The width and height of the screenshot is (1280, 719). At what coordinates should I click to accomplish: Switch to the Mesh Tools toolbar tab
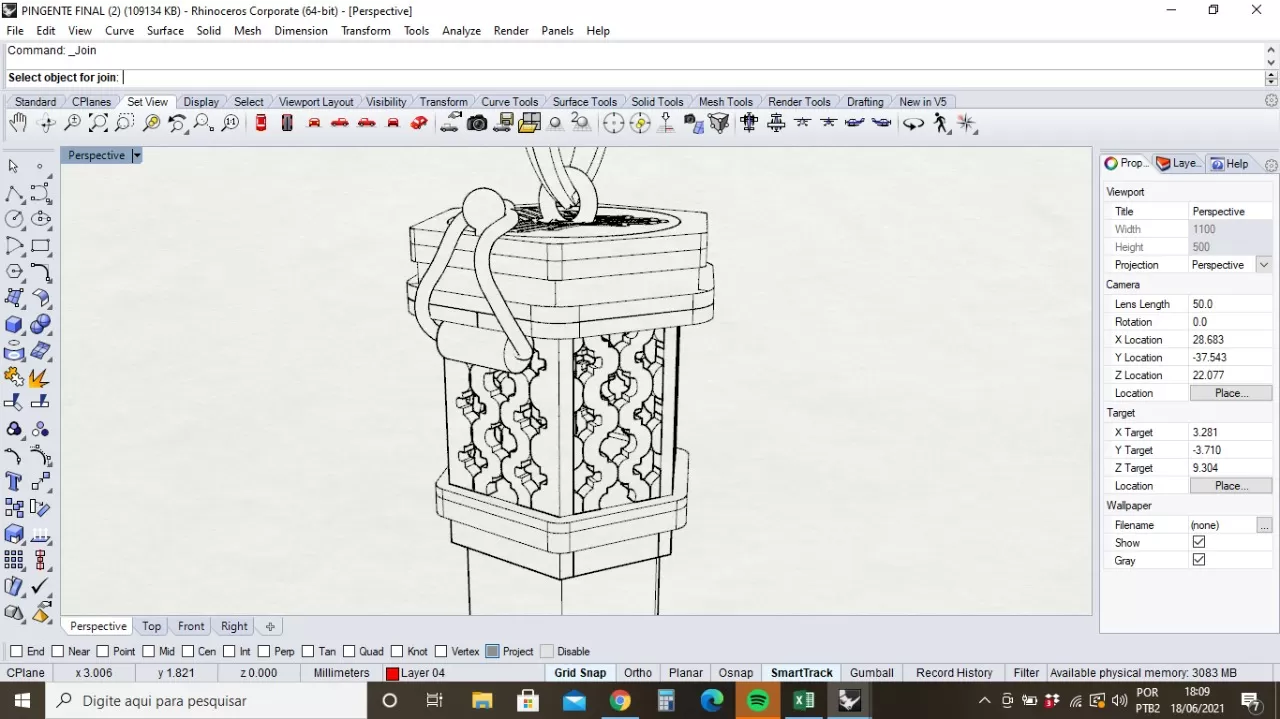725,101
